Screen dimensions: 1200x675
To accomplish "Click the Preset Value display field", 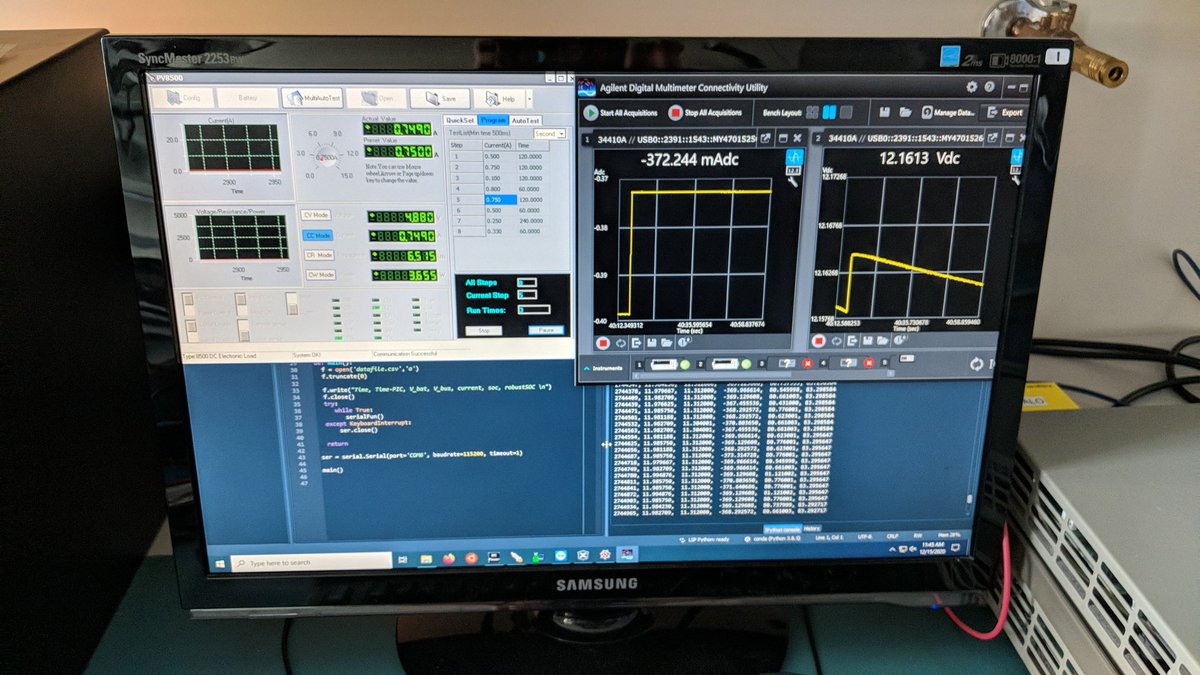I will pos(399,150).
